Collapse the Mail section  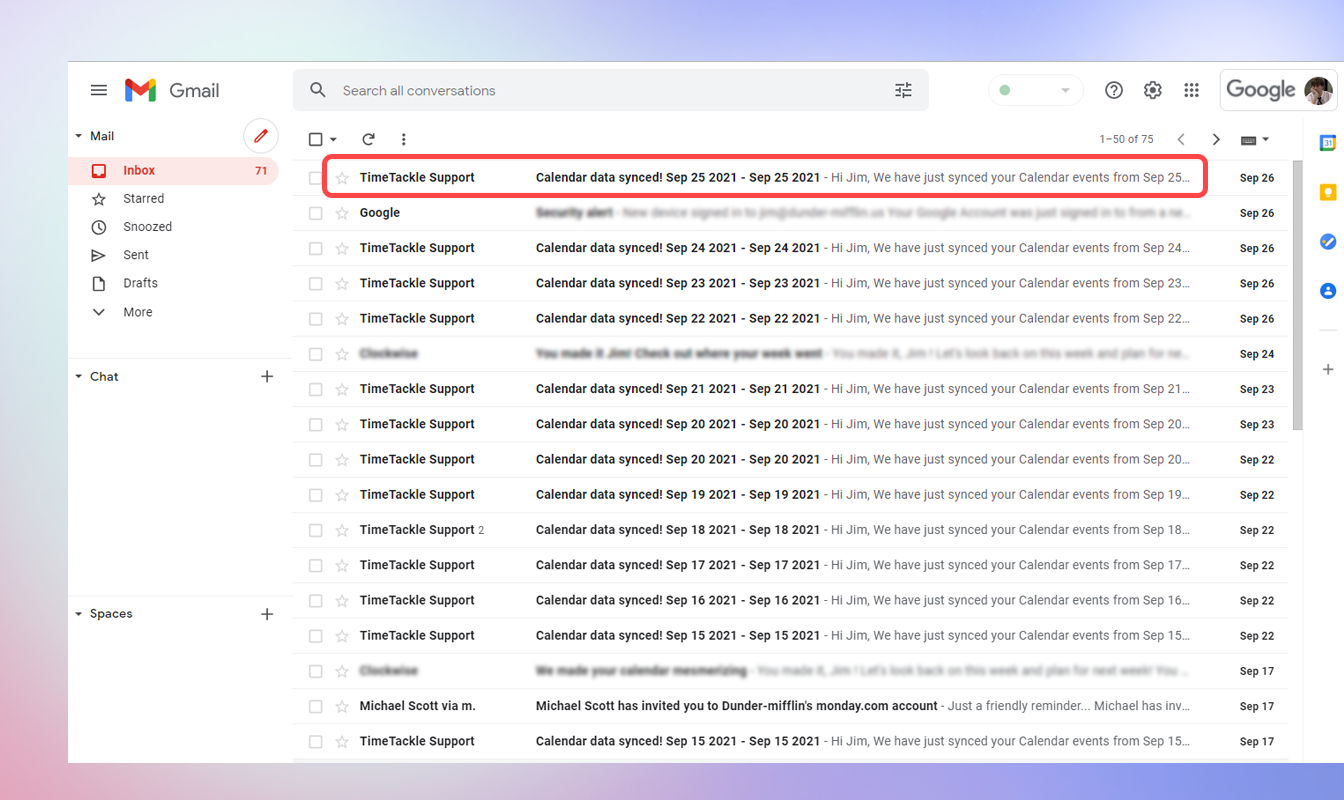point(79,136)
